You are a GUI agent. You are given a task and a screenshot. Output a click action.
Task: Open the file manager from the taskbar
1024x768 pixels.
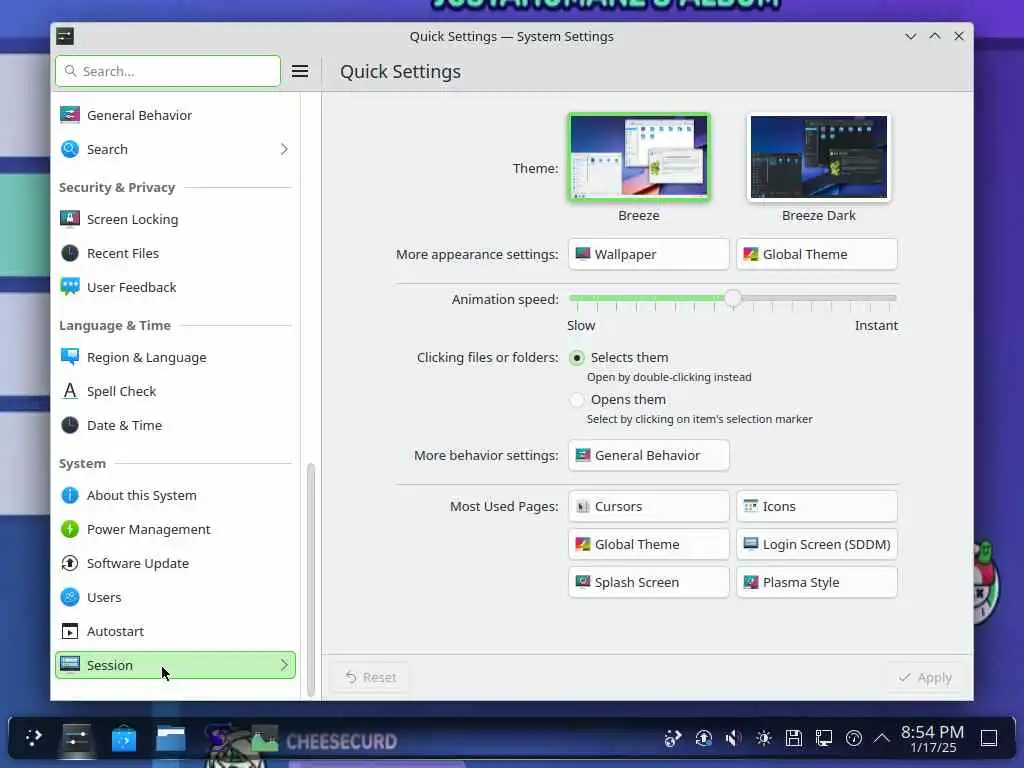click(x=170, y=739)
